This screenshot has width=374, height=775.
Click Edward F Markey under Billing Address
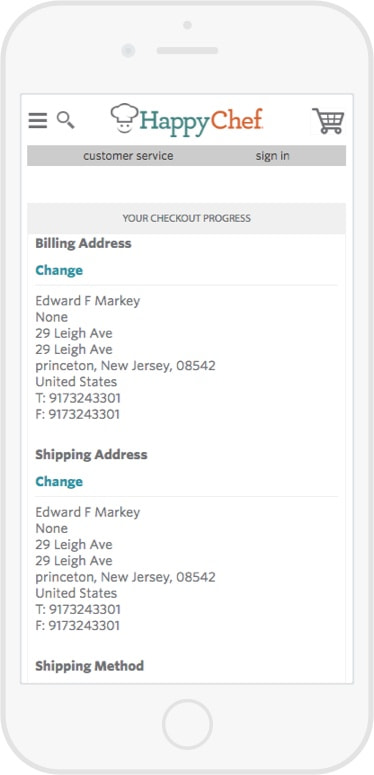coord(88,301)
